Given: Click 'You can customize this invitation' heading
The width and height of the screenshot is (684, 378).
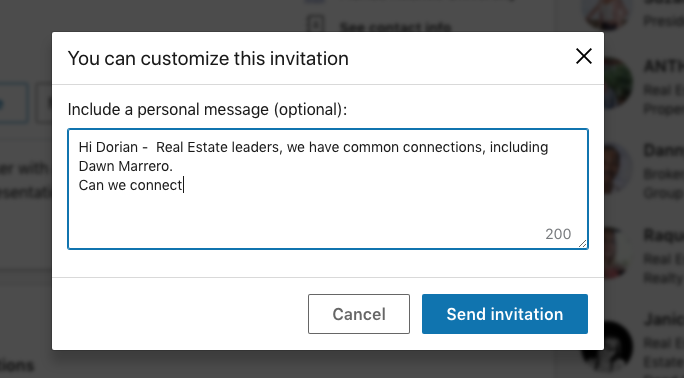Looking at the screenshot, I should point(208,58).
